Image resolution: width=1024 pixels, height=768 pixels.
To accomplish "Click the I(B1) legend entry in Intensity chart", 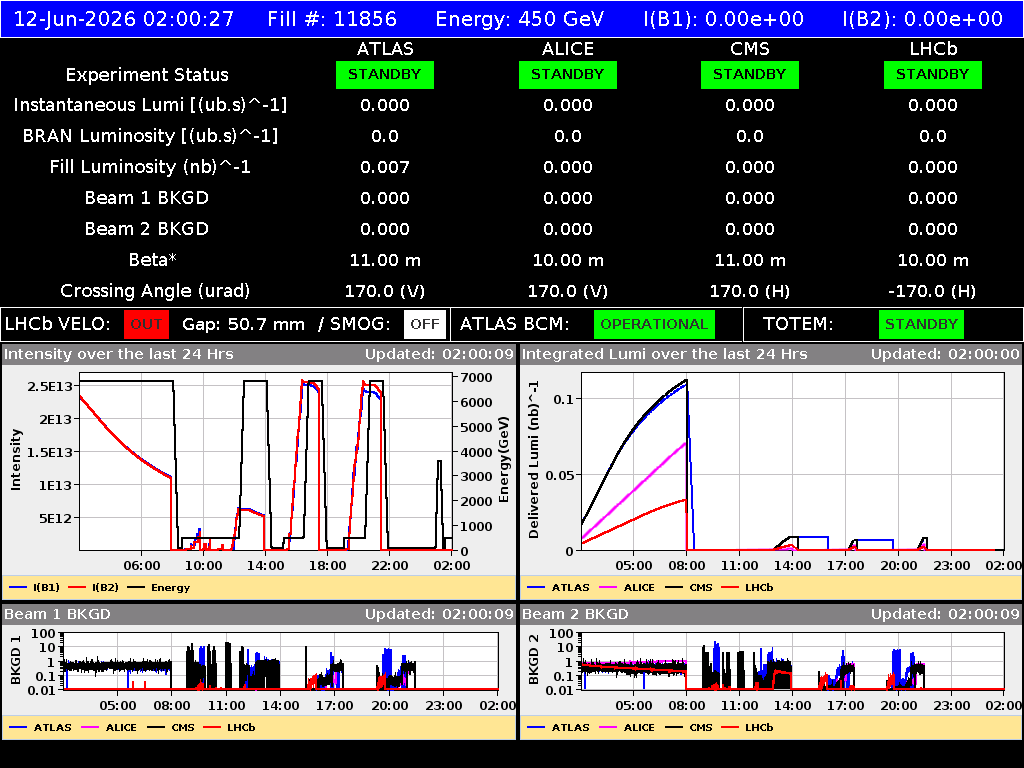I will 35,587.
